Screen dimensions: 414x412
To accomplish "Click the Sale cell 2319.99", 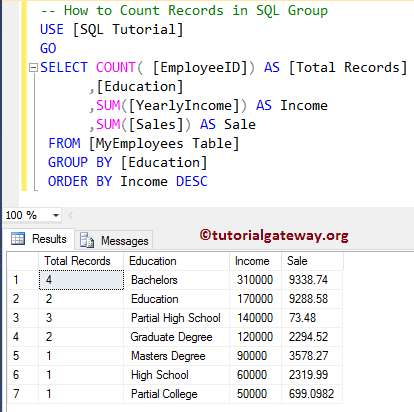I will tap(312, 375).
